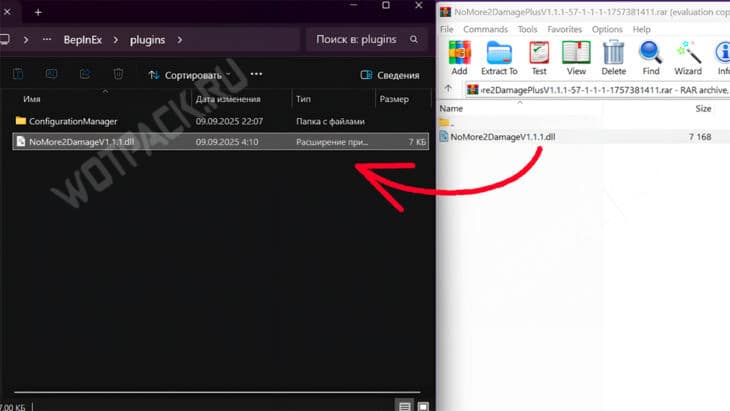
Task: Click the Copy icon in Explorer toolbar
Action: [18, 74]
